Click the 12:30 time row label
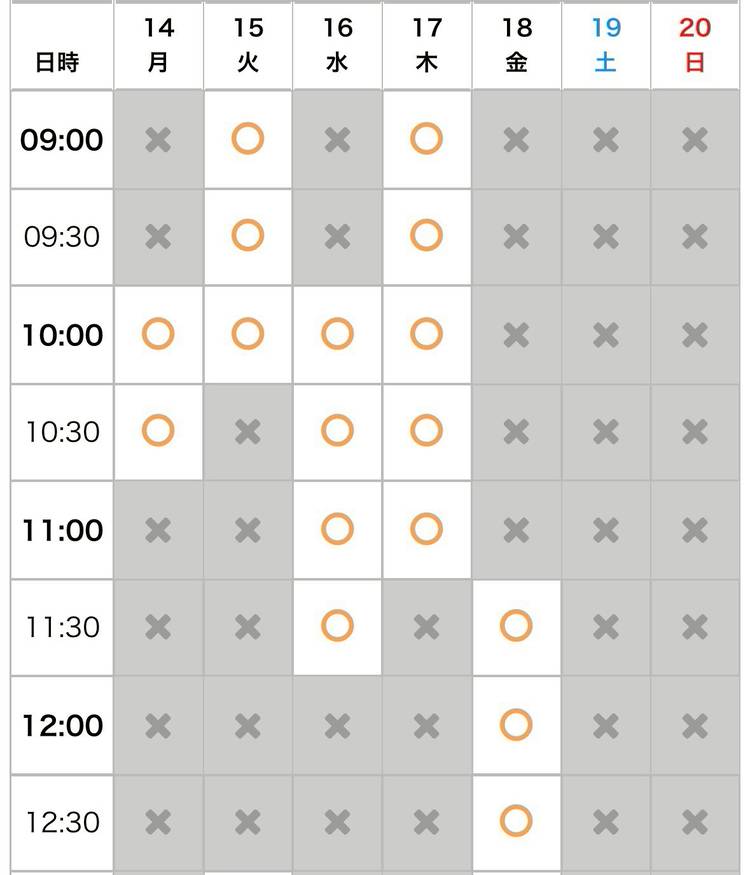The image size is (750, 875). (x=62, y=823)
